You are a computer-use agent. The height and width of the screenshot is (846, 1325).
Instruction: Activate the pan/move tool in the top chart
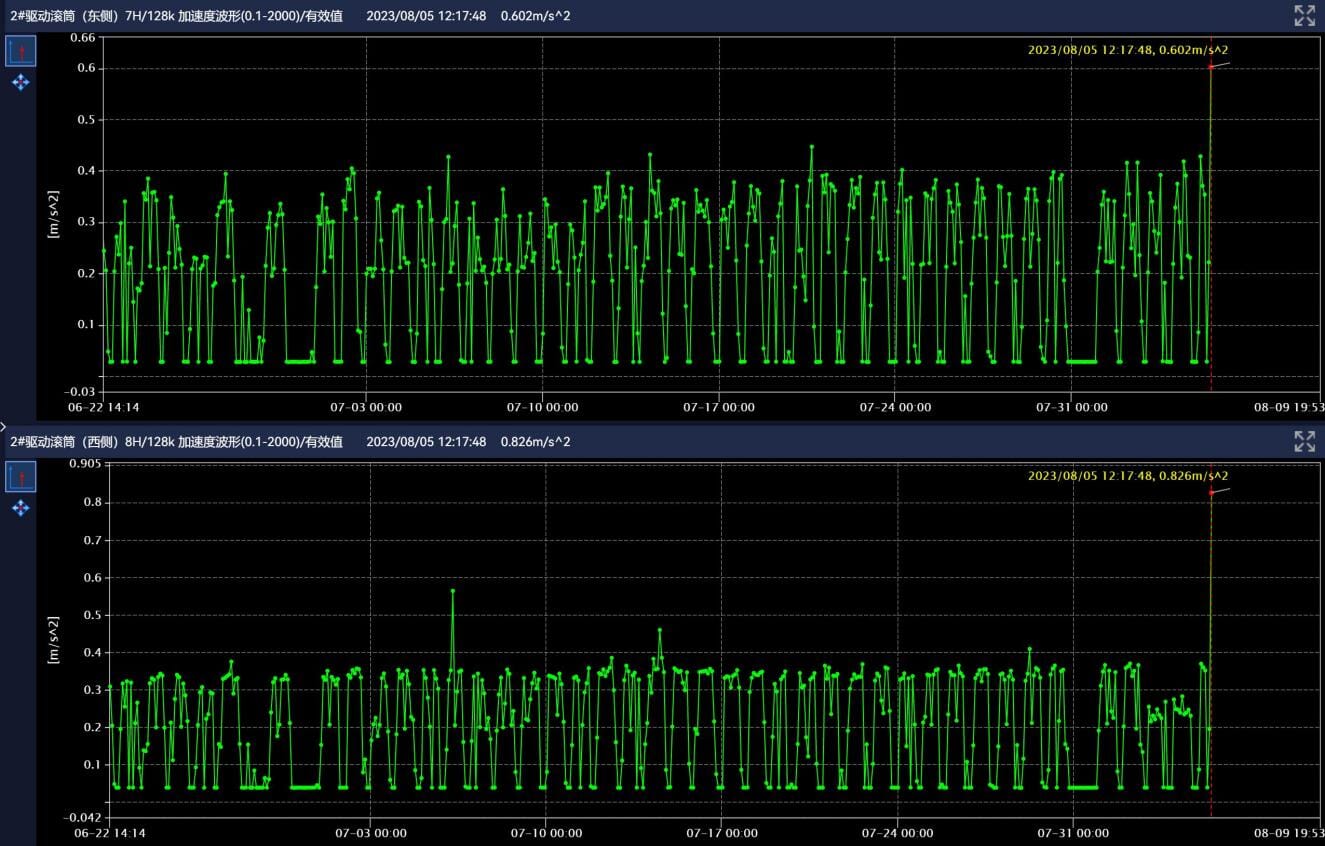pyautogui.click(x=21, y=82)
